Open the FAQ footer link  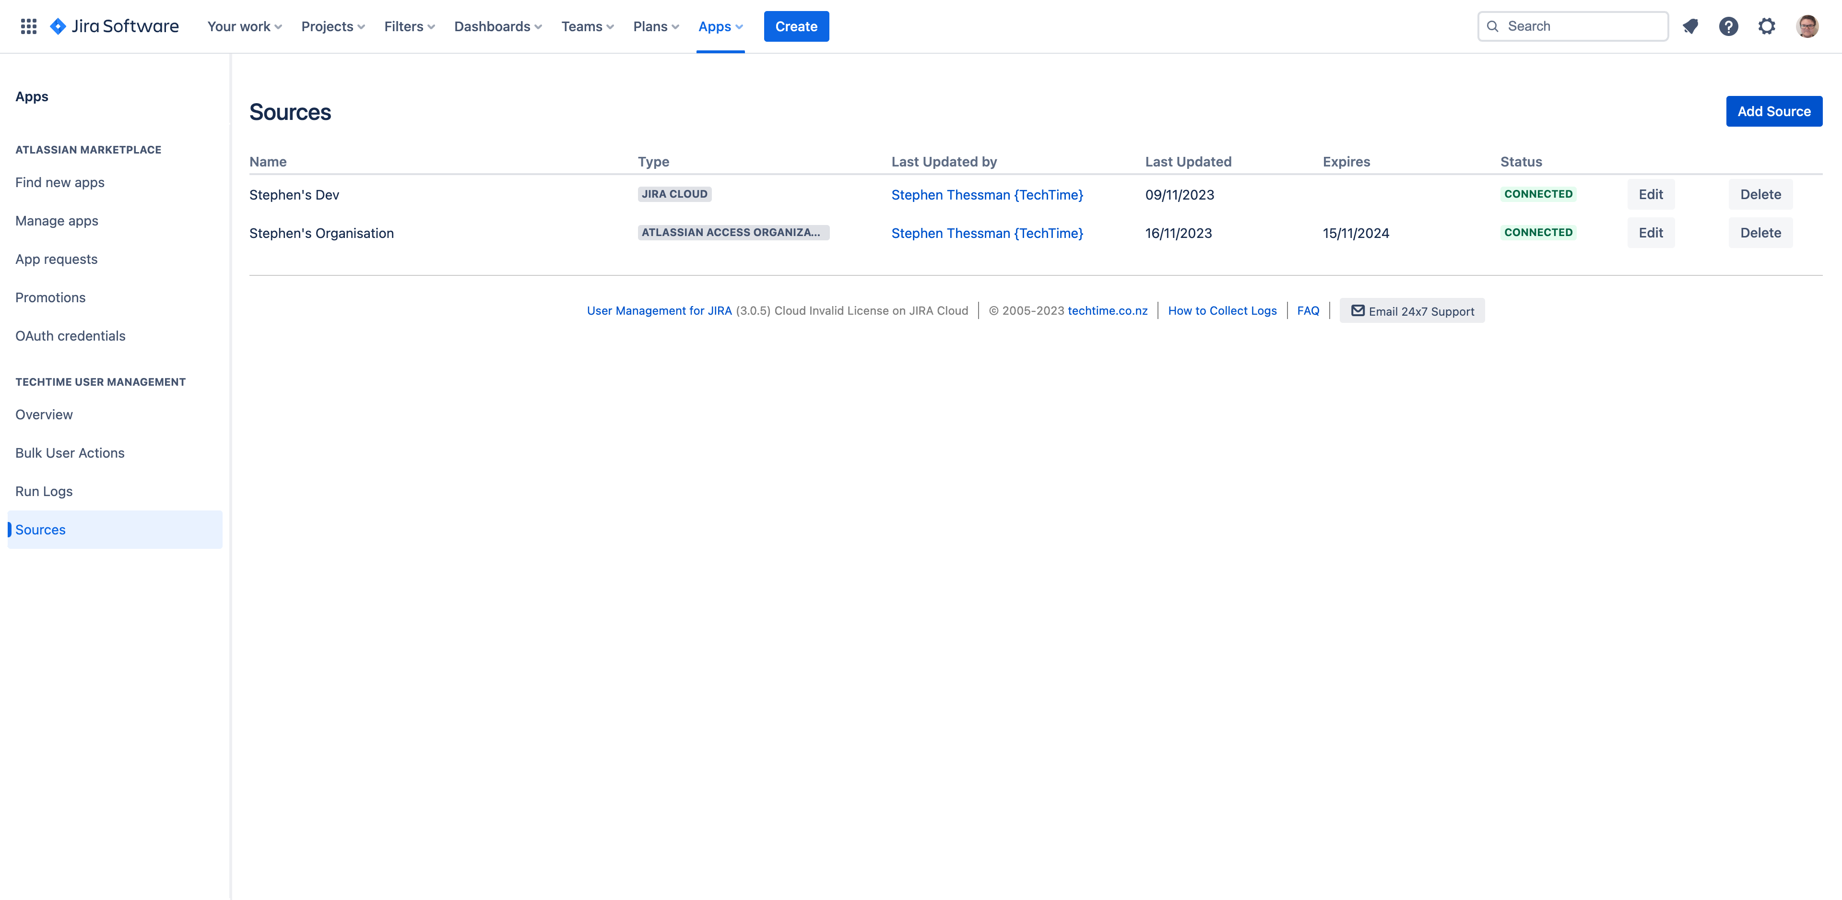(x=1308, y=311)
